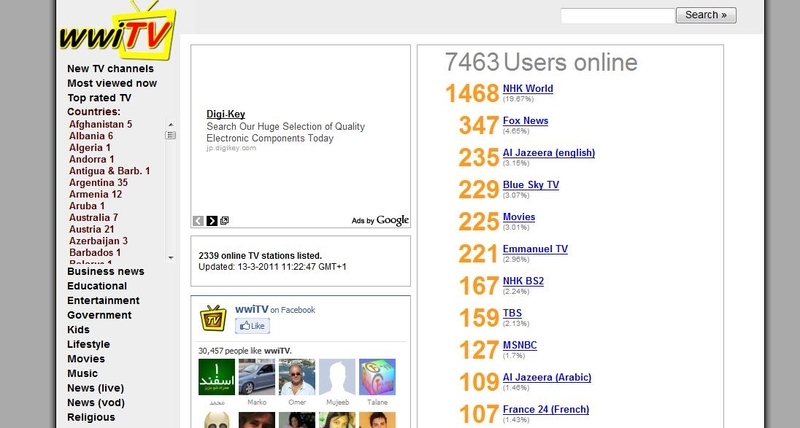The height and width of the screenshot is (428, 800).
Task: Open Entertainment category
Action: [103, 300]
